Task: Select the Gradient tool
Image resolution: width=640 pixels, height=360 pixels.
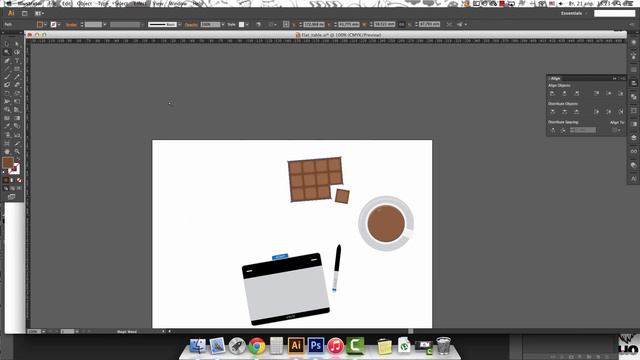Action: tap(17, 118)
